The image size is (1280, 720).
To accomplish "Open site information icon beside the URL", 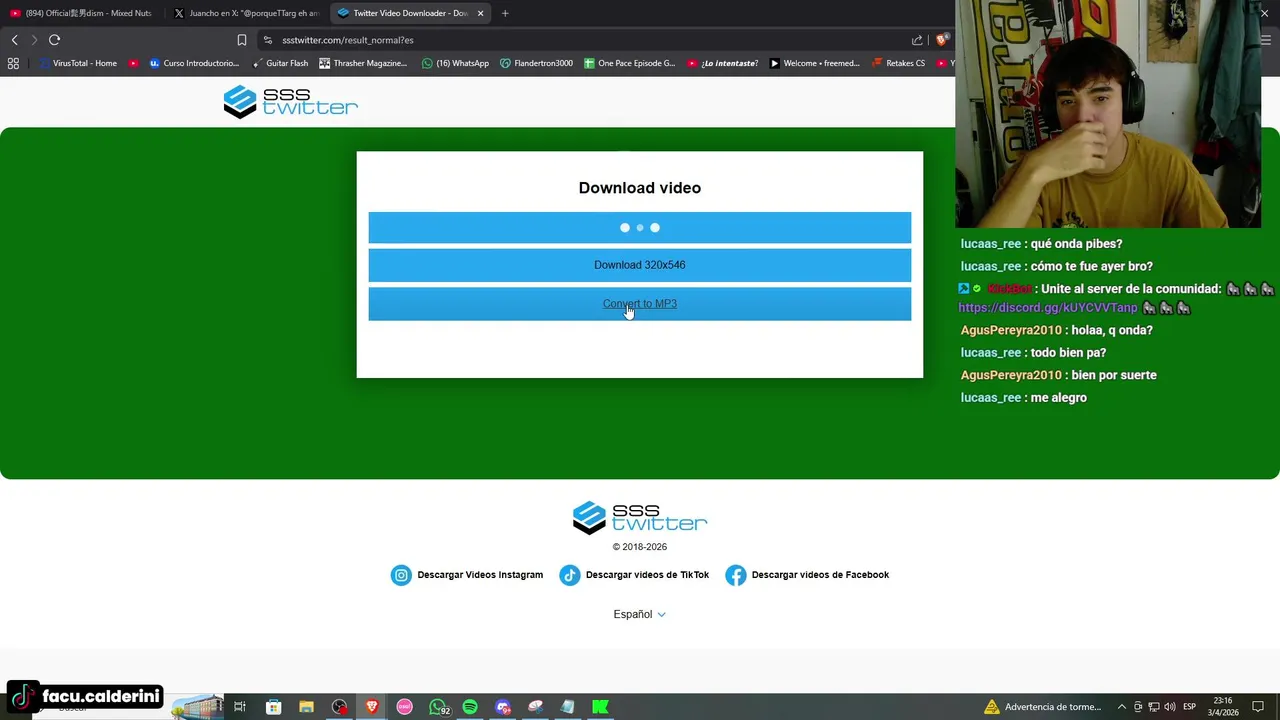I will [x=268, y=40].
